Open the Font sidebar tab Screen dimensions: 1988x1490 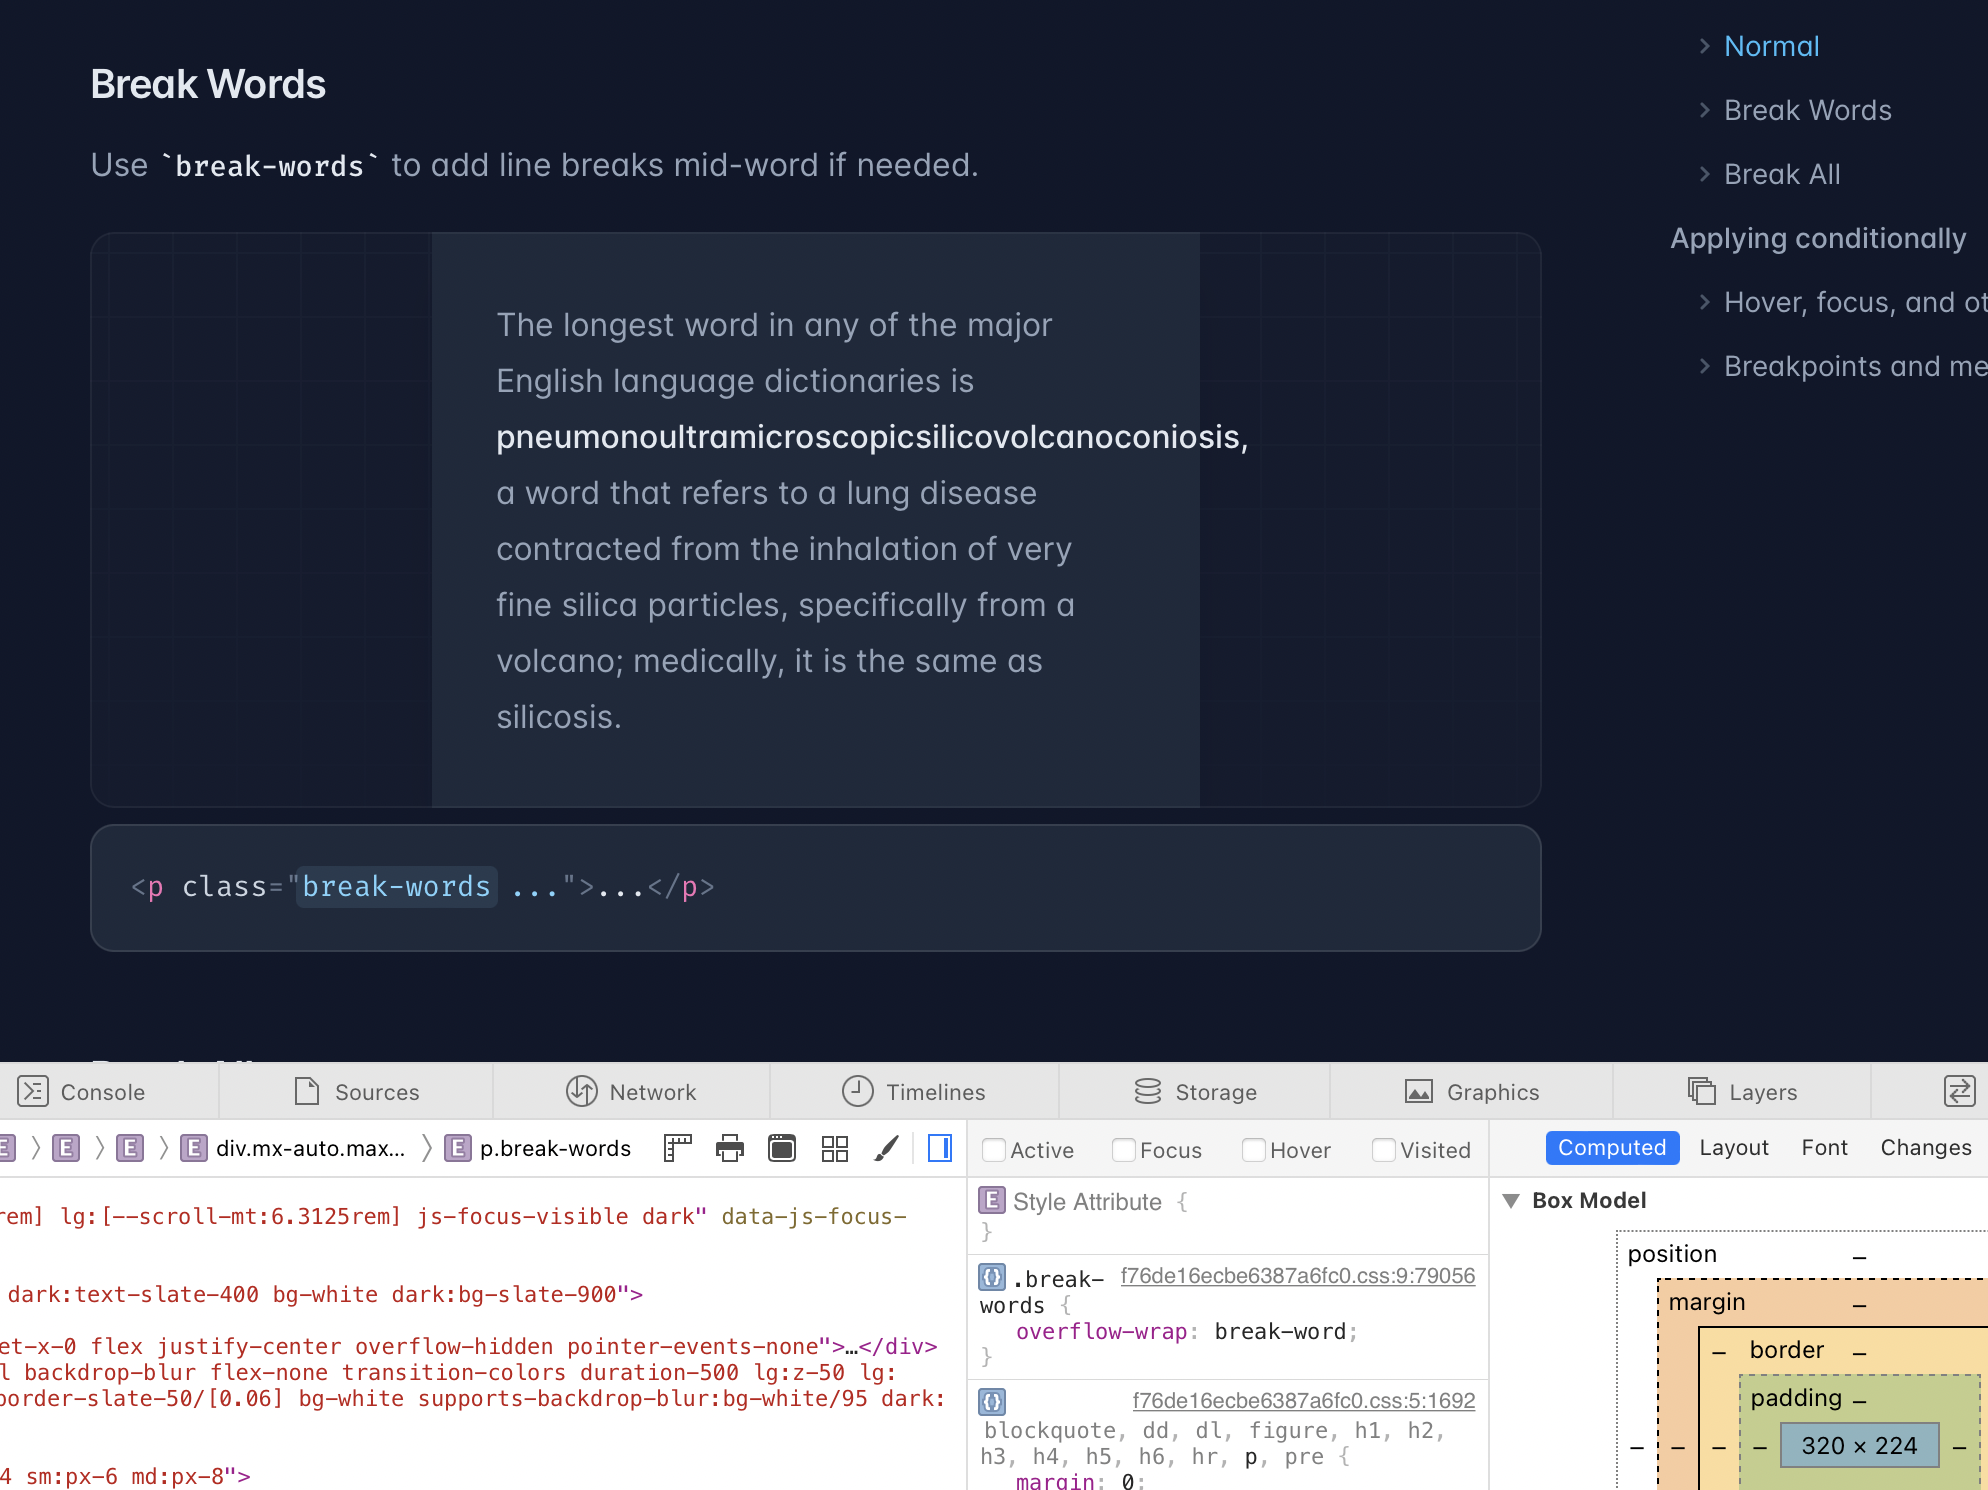[1824, 1147]
